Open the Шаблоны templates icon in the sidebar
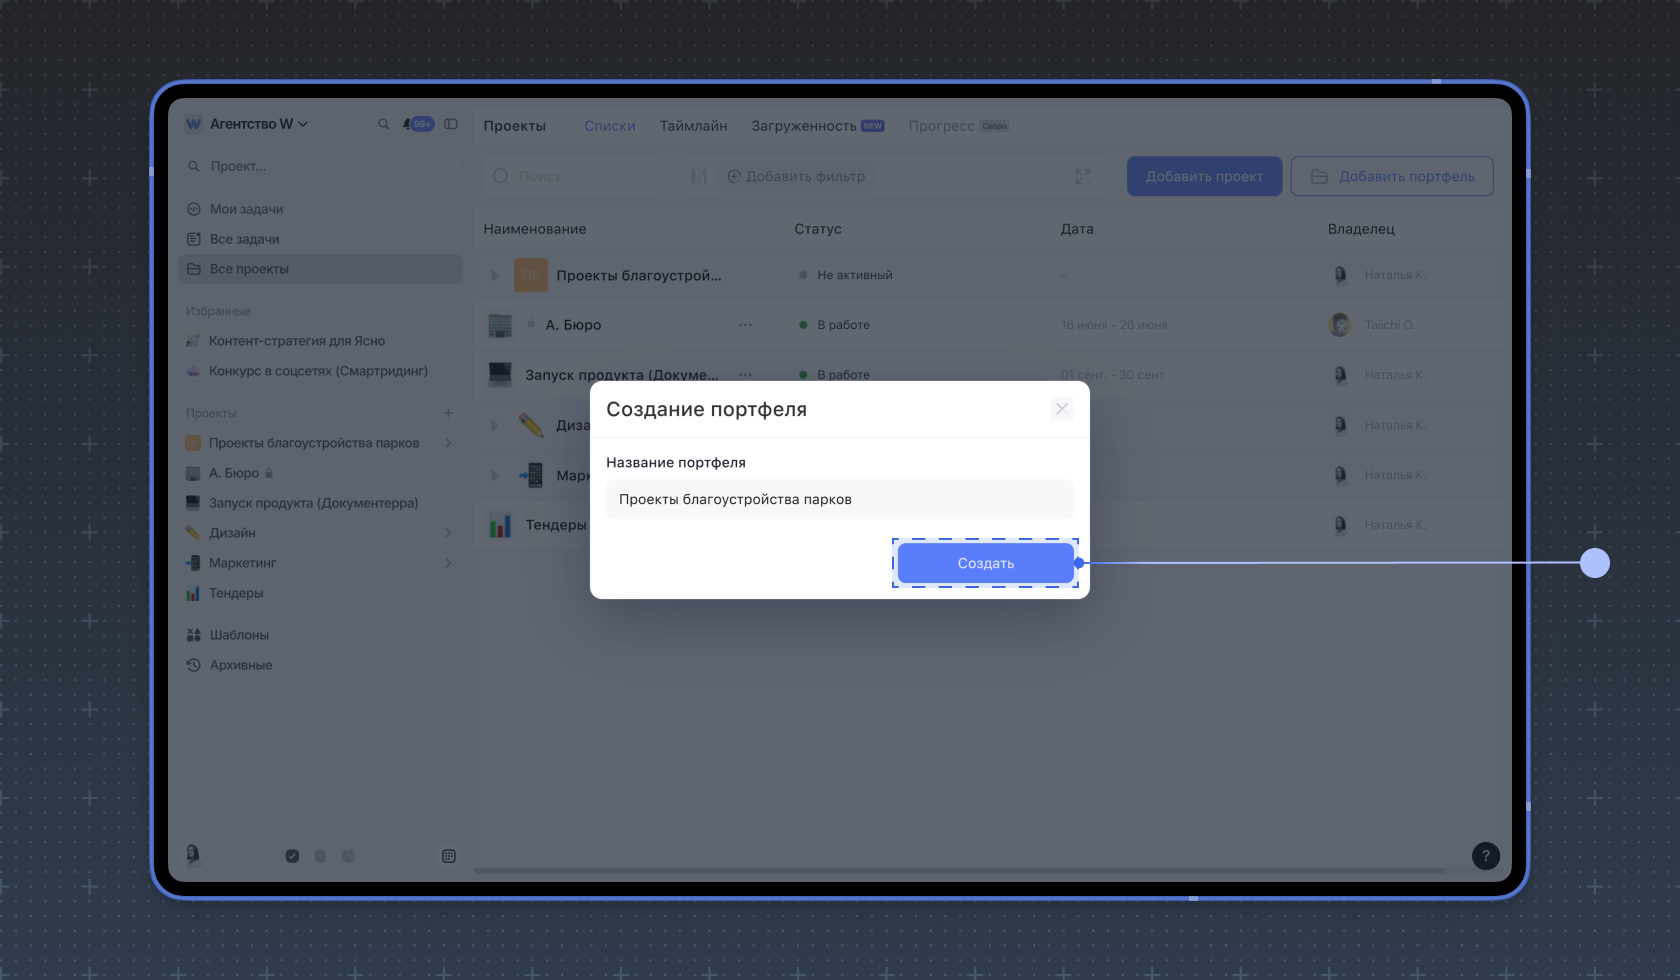Screen dimensions: 1680x980 (x=194, y=635)
